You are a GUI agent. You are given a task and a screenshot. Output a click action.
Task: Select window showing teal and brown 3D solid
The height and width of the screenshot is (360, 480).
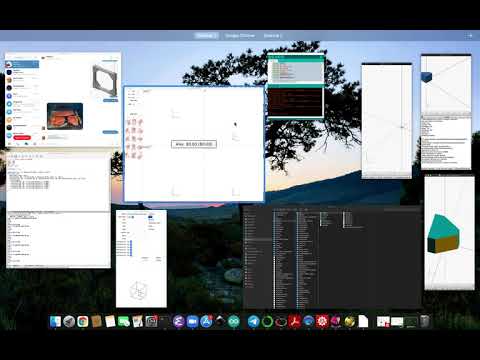(449, 232)
